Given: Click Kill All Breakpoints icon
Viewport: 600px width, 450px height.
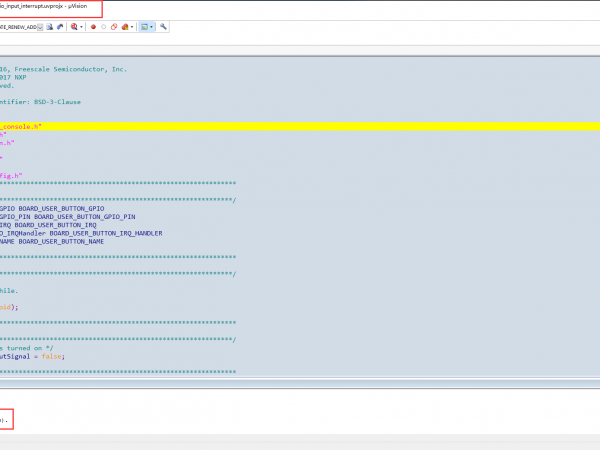Looking at the screenshot, I should [x=124, y=27].
